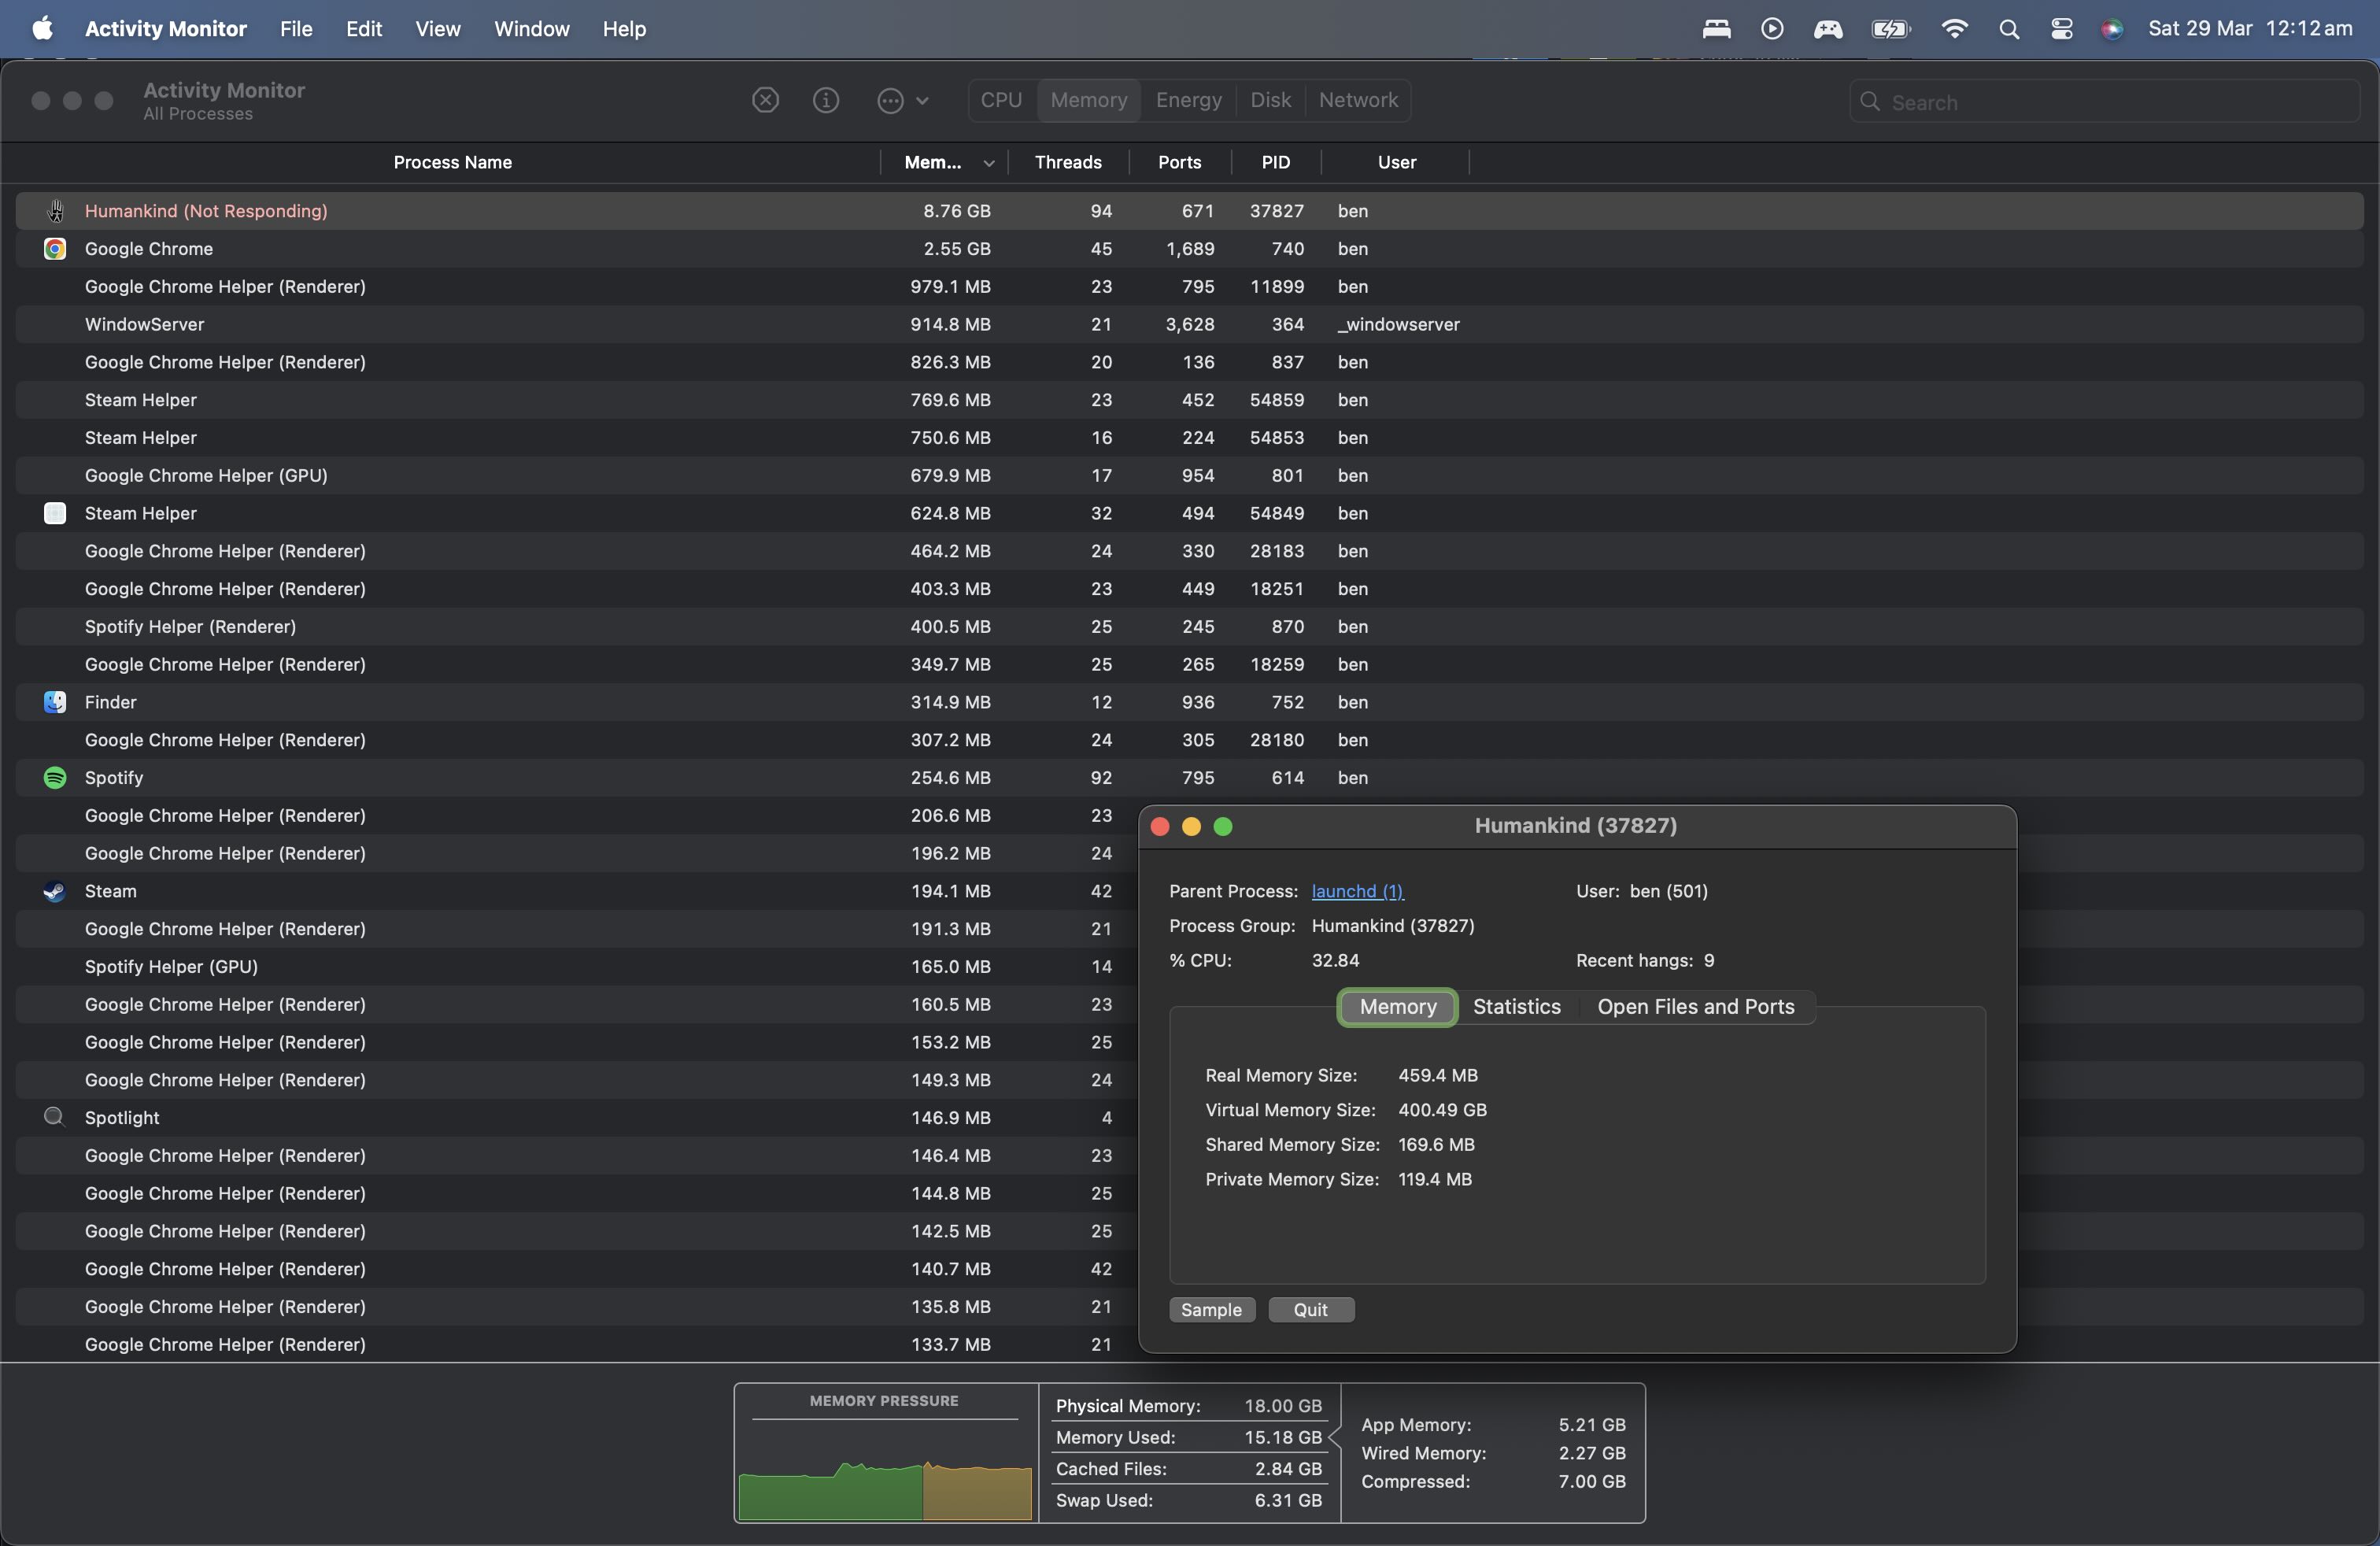Click the Sample button
The height and width of the screenshot is (1546, 2380).
(1211, 1310)
